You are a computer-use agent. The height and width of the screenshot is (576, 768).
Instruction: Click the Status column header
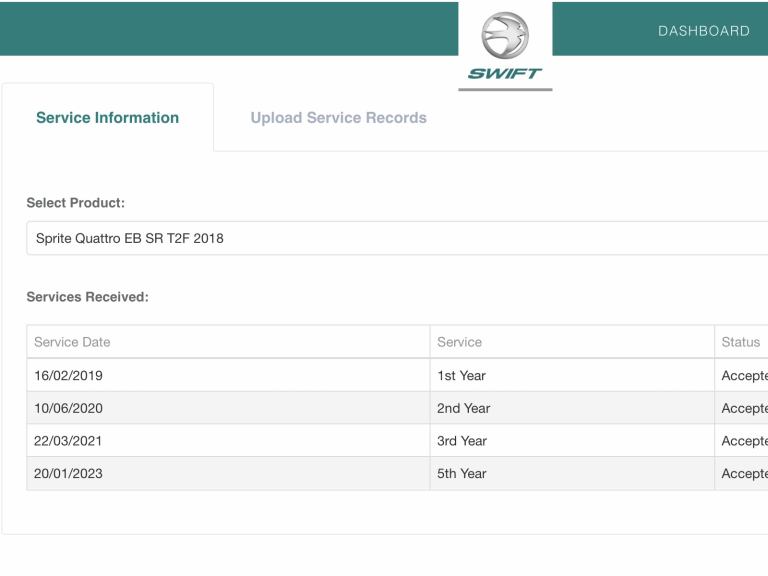[x=740, y=342]
